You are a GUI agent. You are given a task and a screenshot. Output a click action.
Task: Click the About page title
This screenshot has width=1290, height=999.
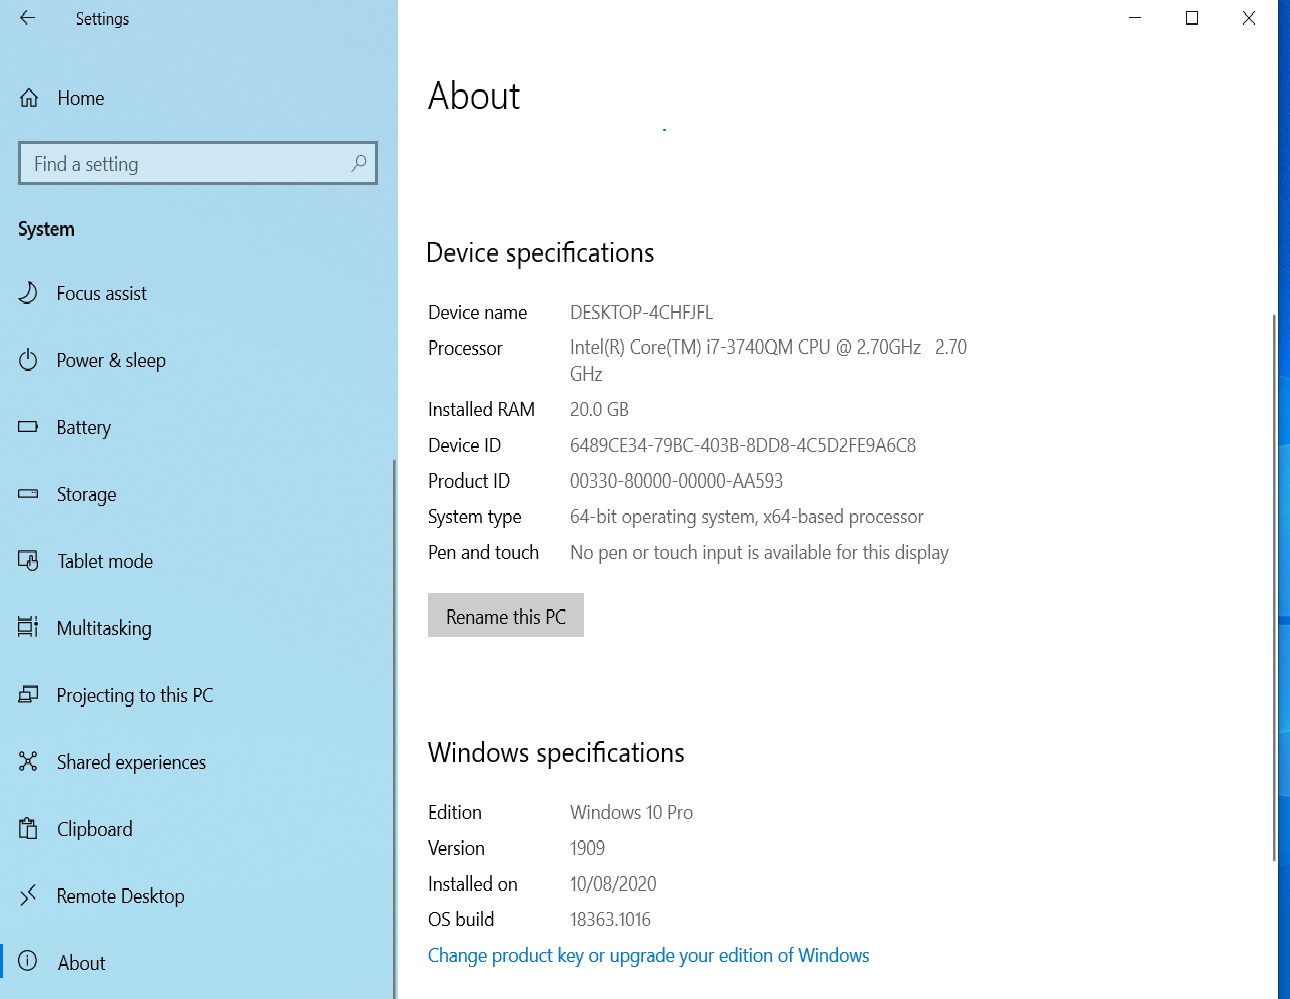click(x=474, y=96)
